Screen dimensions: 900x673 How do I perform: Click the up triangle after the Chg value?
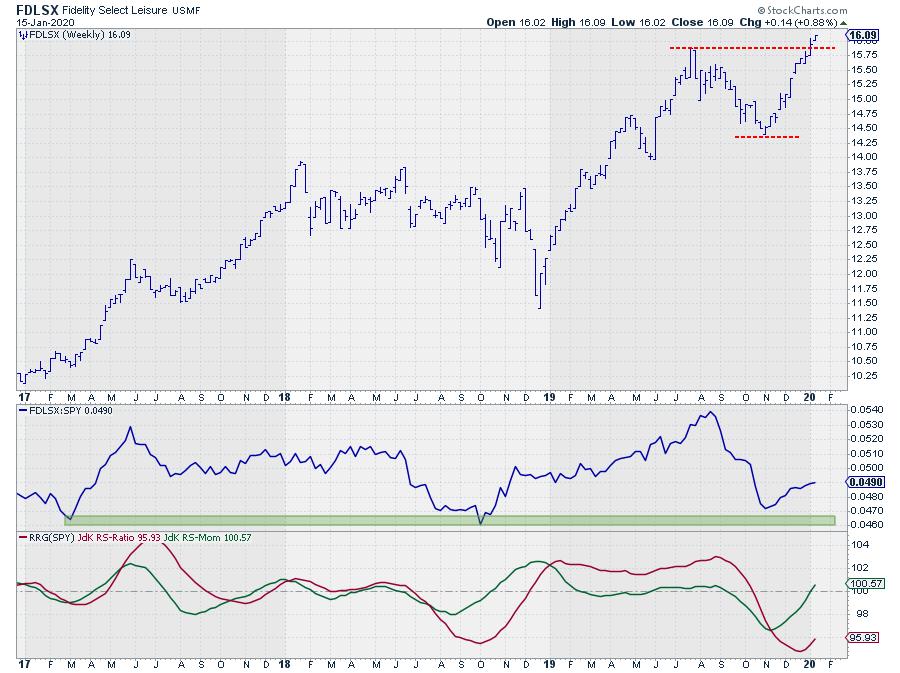pyautogui.click(x=843, y=23)
